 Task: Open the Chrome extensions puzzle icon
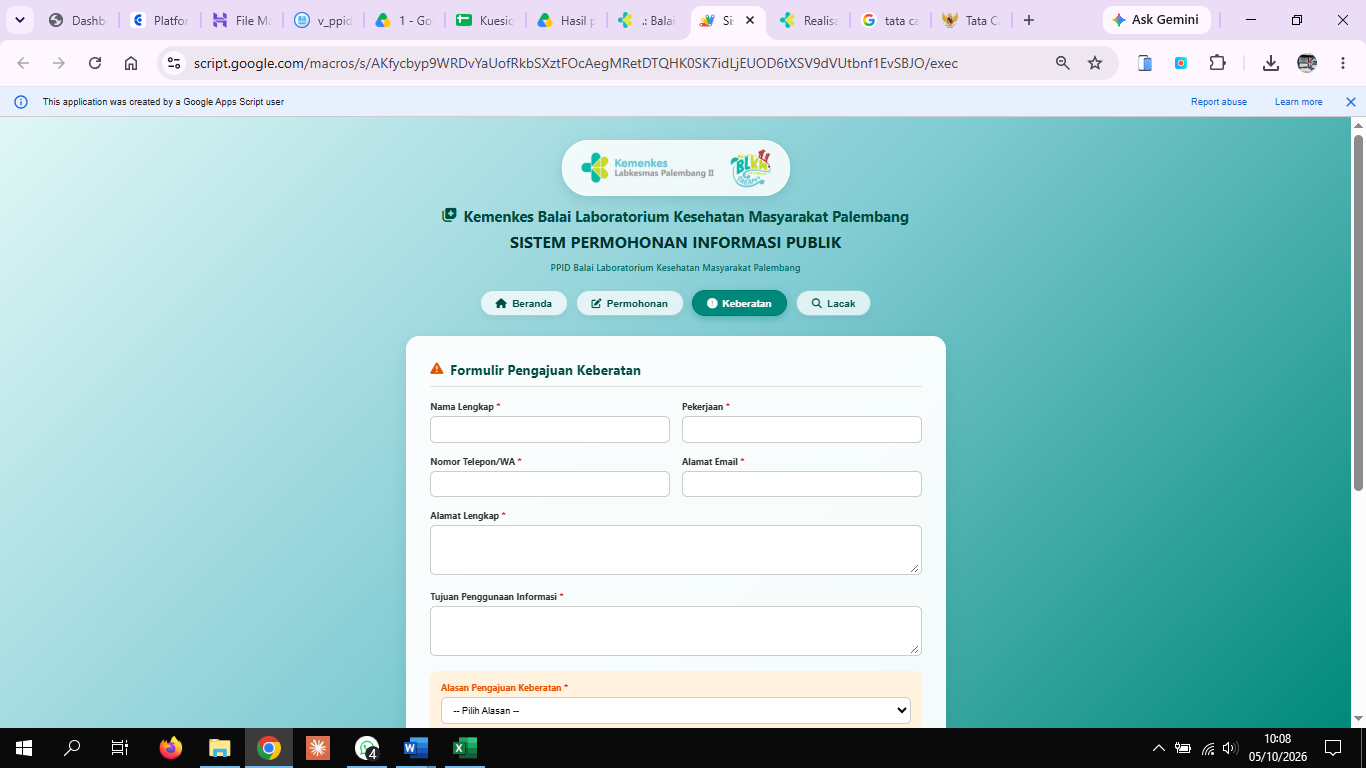point(1217,63)
